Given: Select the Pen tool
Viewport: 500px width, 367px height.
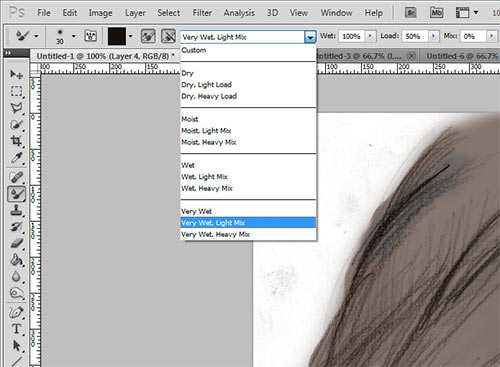Looking at the screenshot, I should [16, 312].
